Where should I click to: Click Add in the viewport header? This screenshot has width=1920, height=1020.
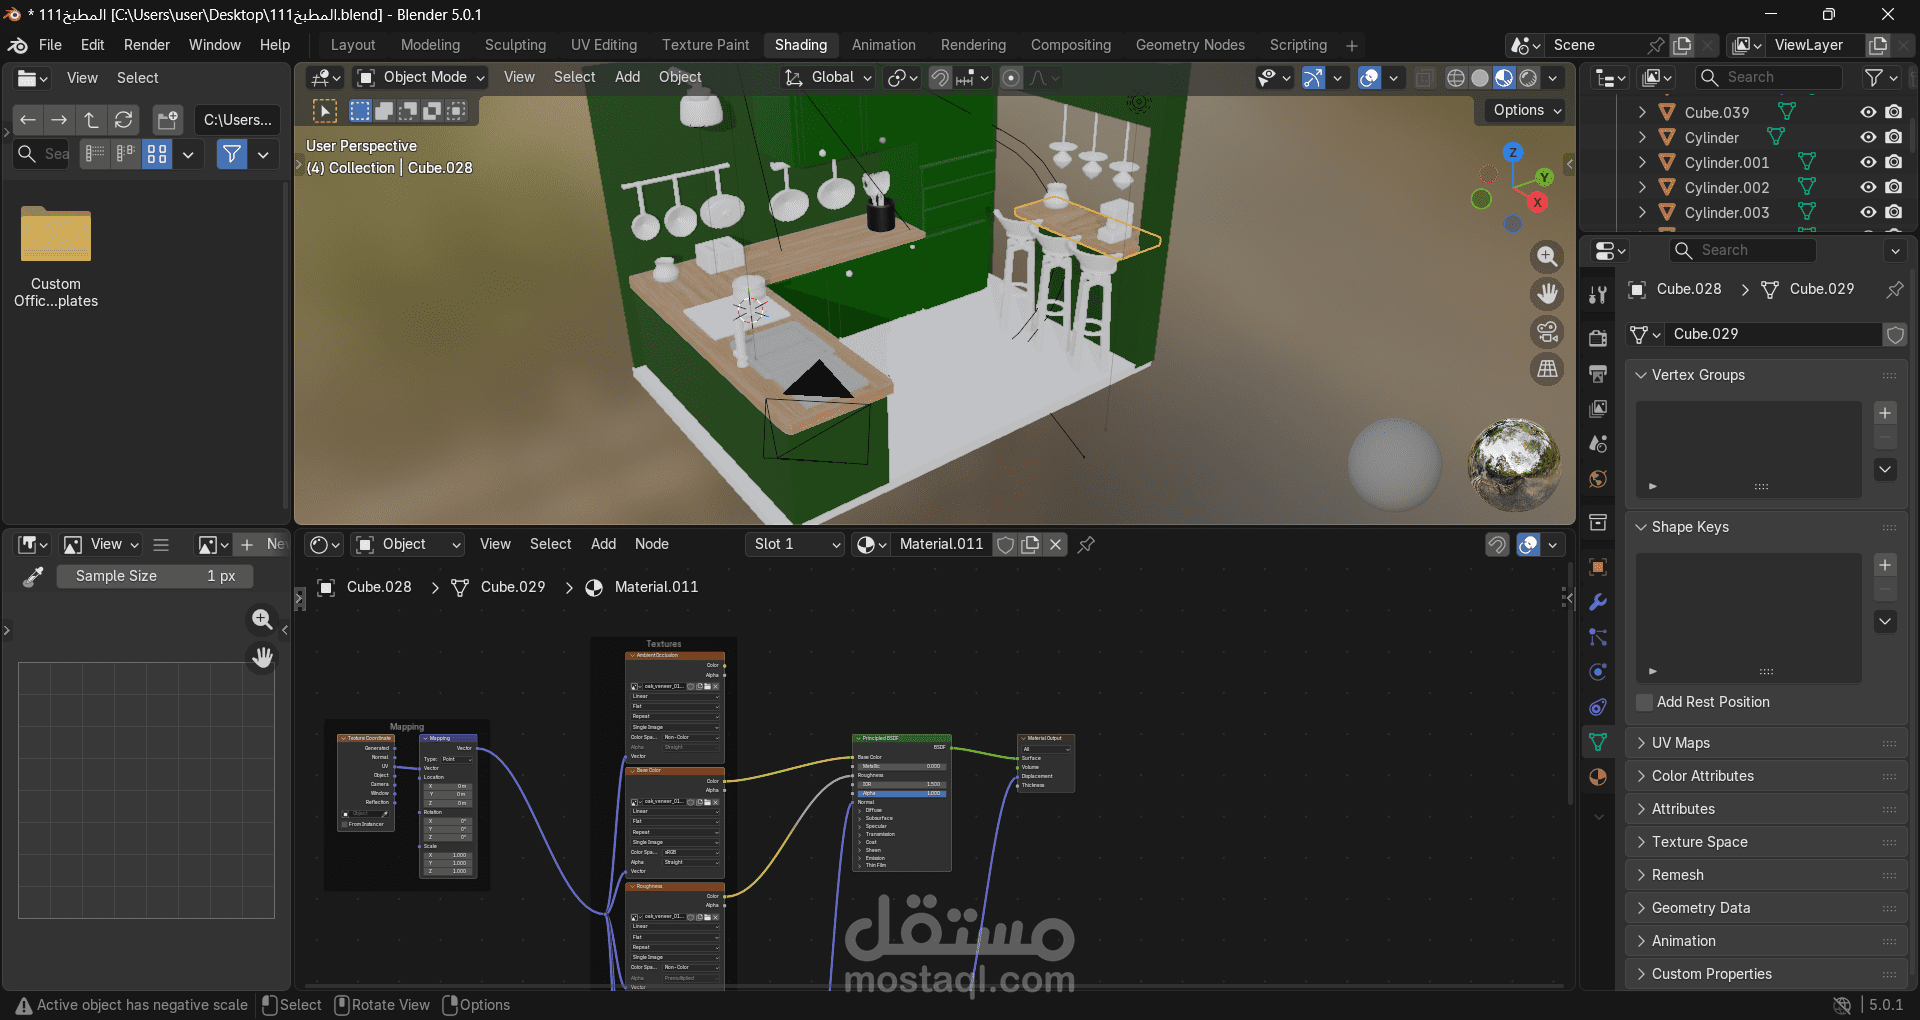point(627,77)
